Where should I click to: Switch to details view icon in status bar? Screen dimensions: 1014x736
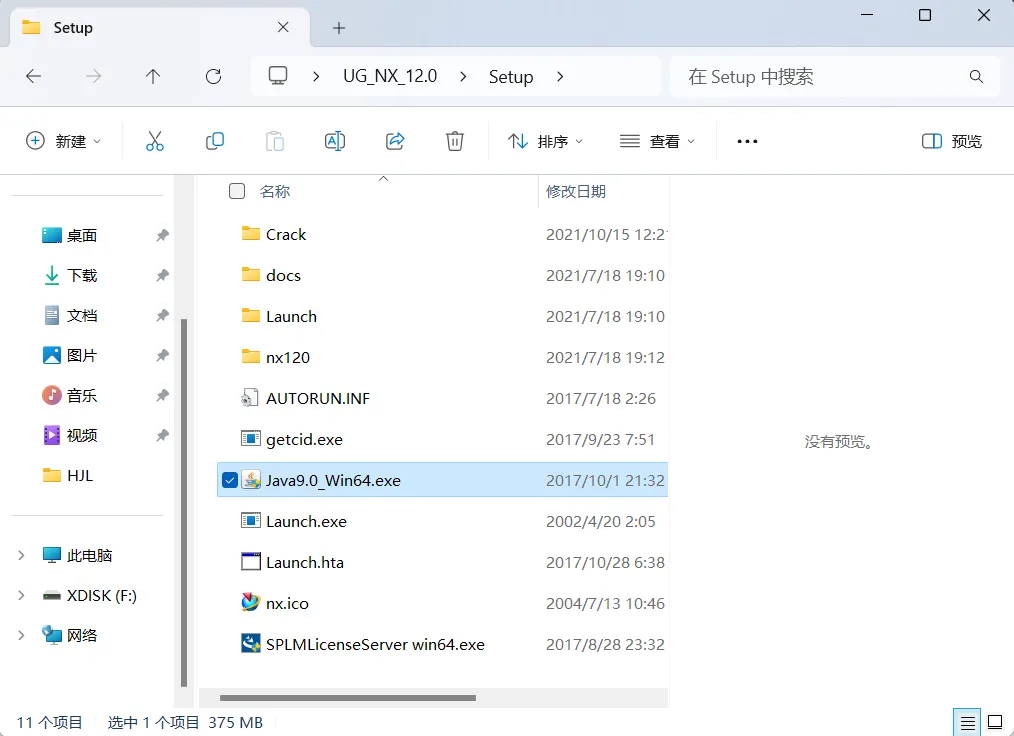pos(967,722)
